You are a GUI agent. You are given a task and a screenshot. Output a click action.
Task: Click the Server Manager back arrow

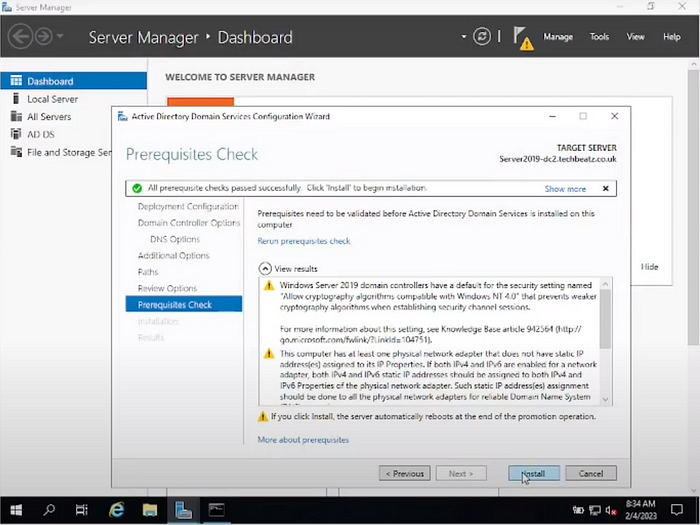(20, 36)
